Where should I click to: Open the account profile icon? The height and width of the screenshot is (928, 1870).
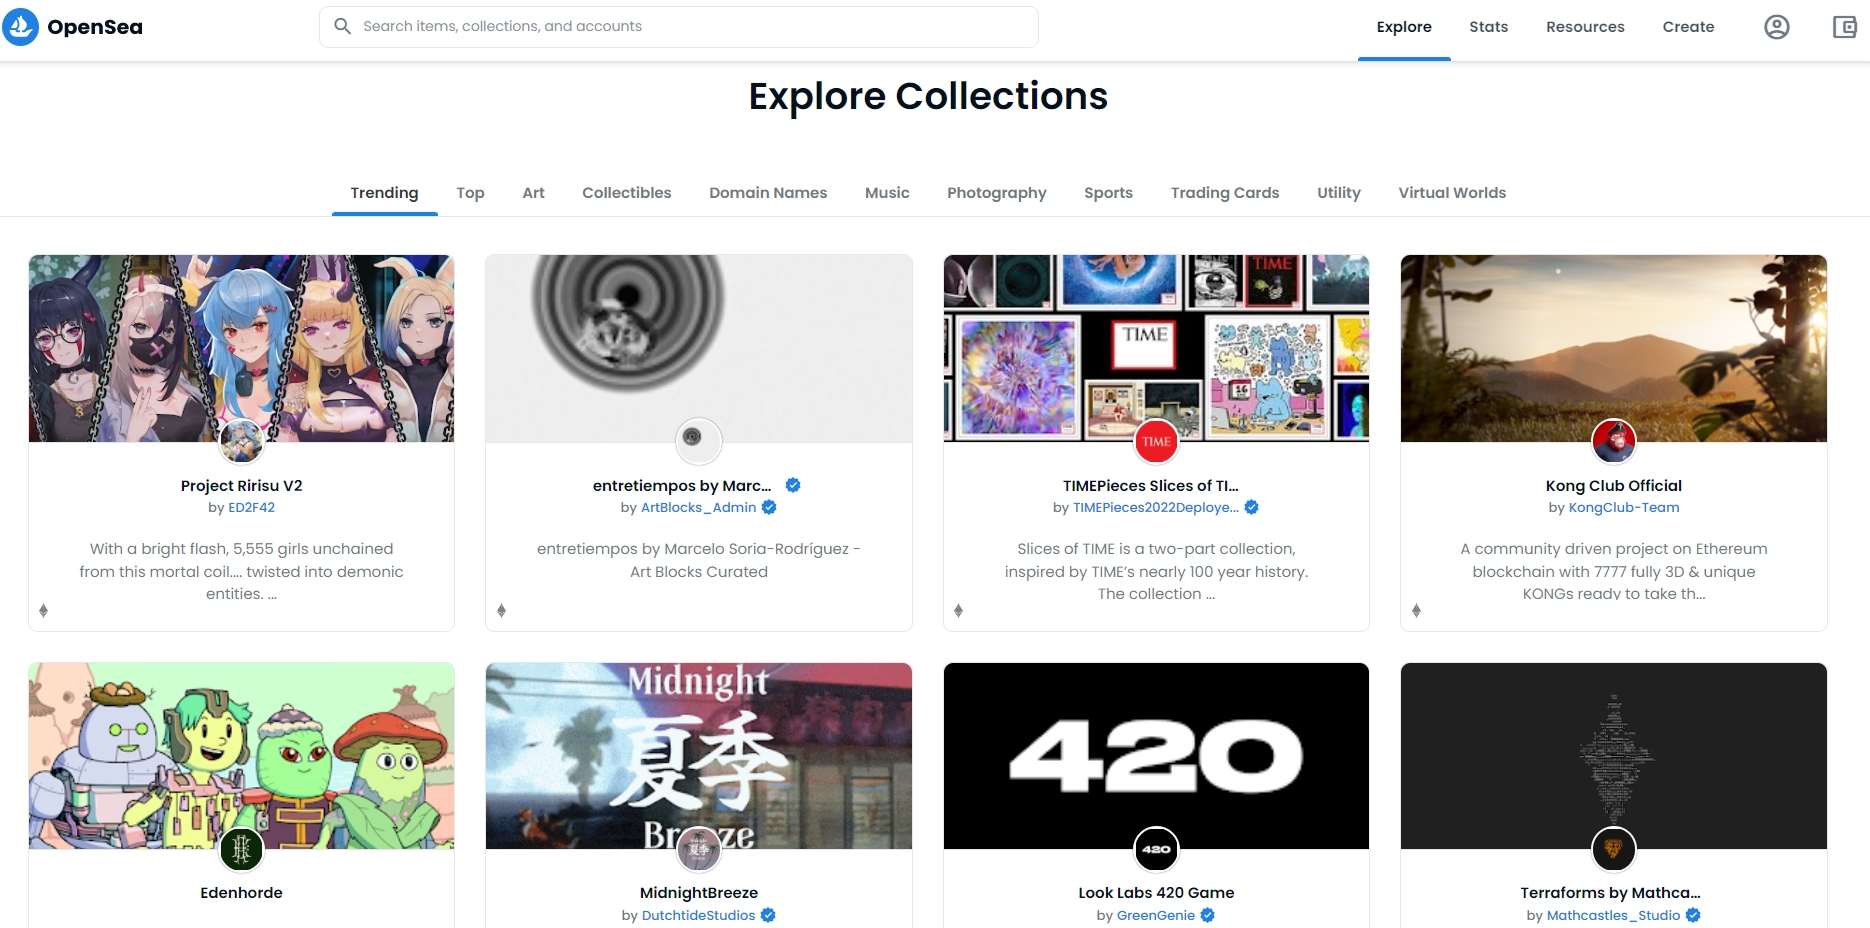pos(1776,27)
